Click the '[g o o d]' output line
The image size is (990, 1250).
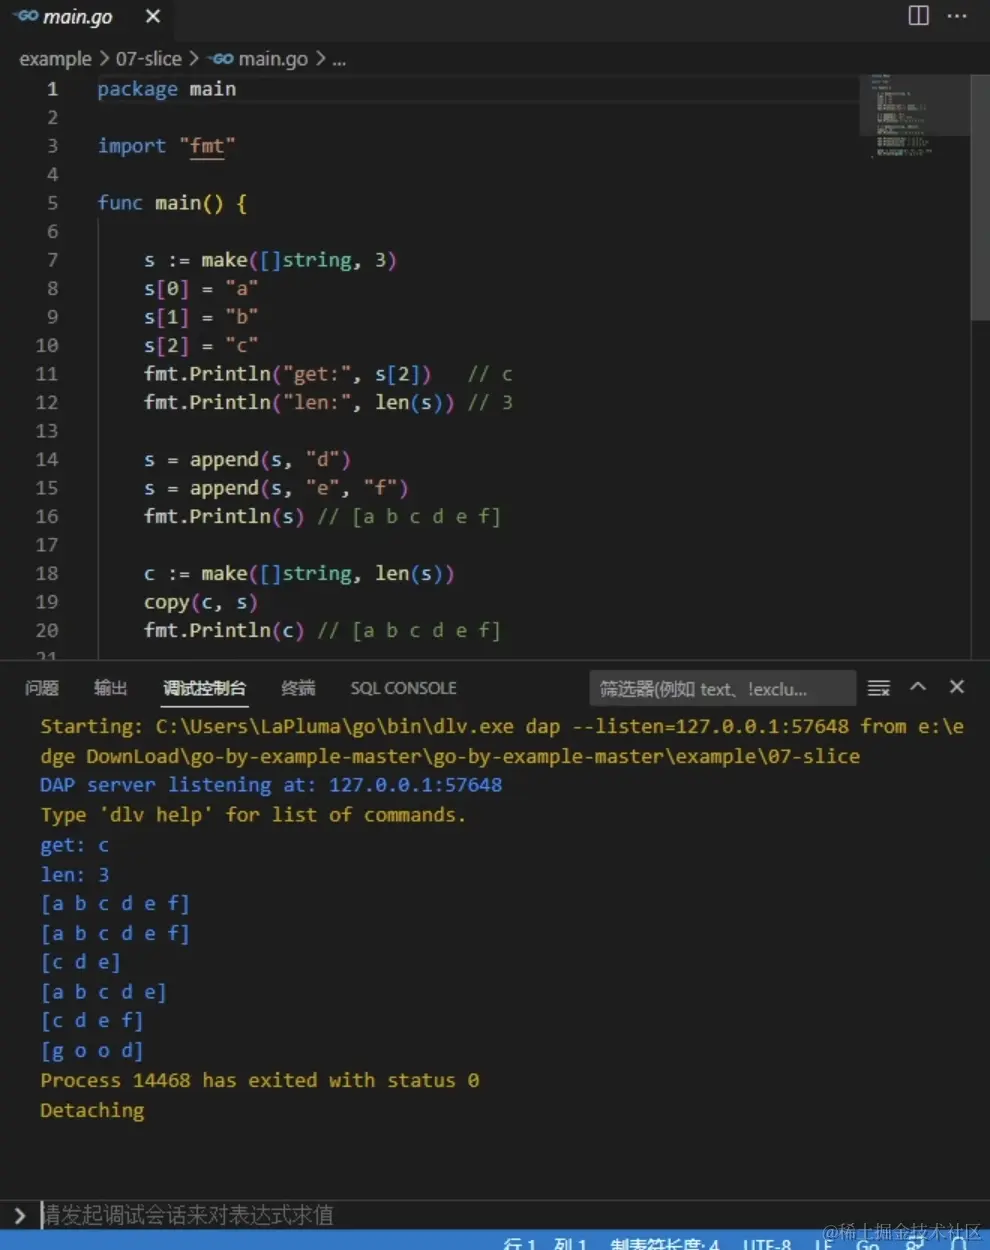[x=92, y=1051]
